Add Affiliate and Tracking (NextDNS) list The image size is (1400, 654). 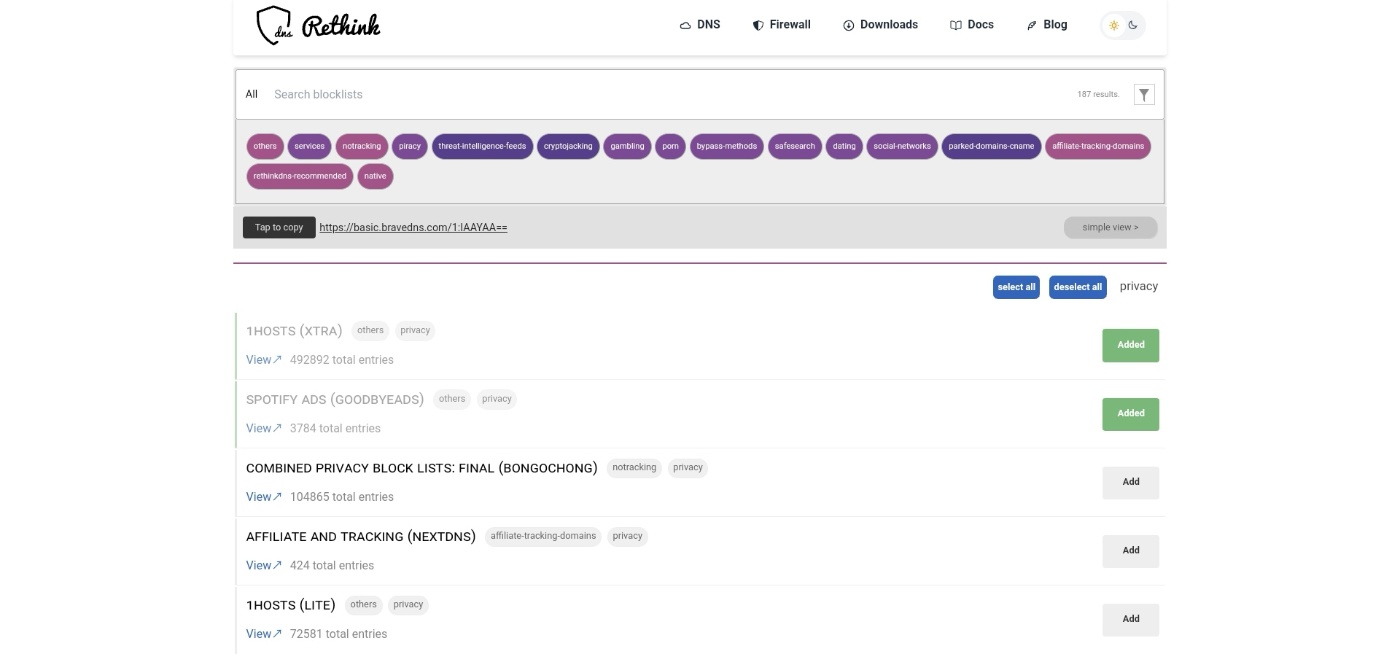(1131, 550)
